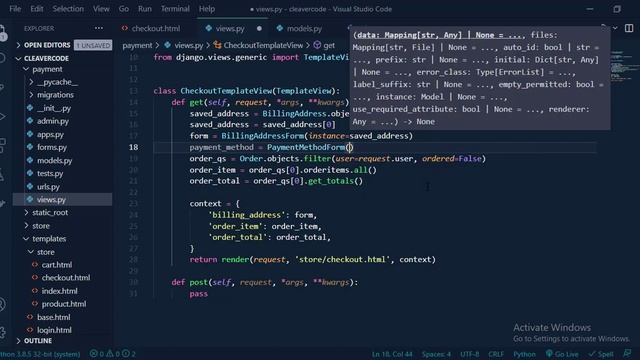Open the Terminal menu
The image size is (640, 360).
tap(175, 9)
